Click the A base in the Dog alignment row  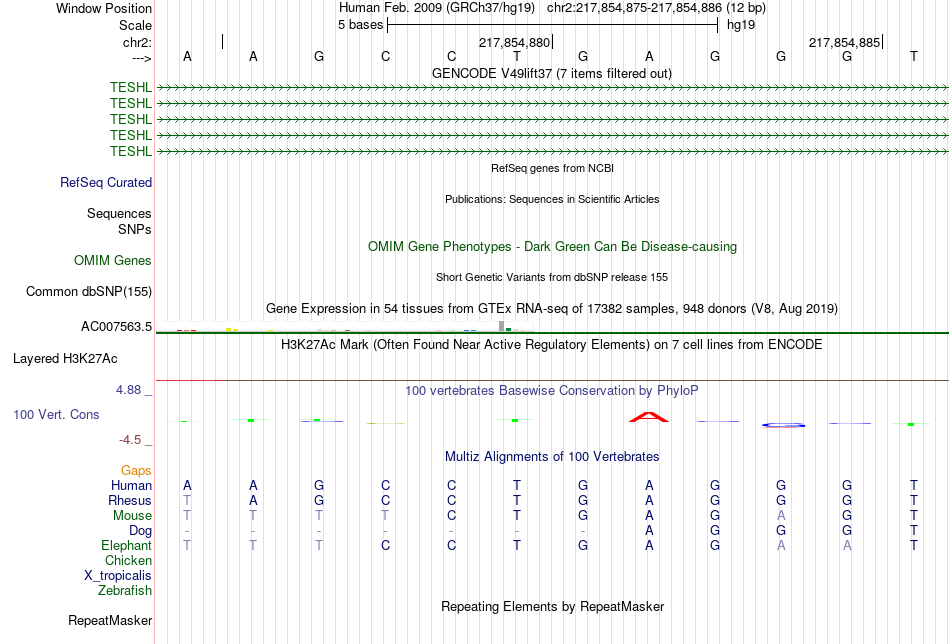click(649, 531)
